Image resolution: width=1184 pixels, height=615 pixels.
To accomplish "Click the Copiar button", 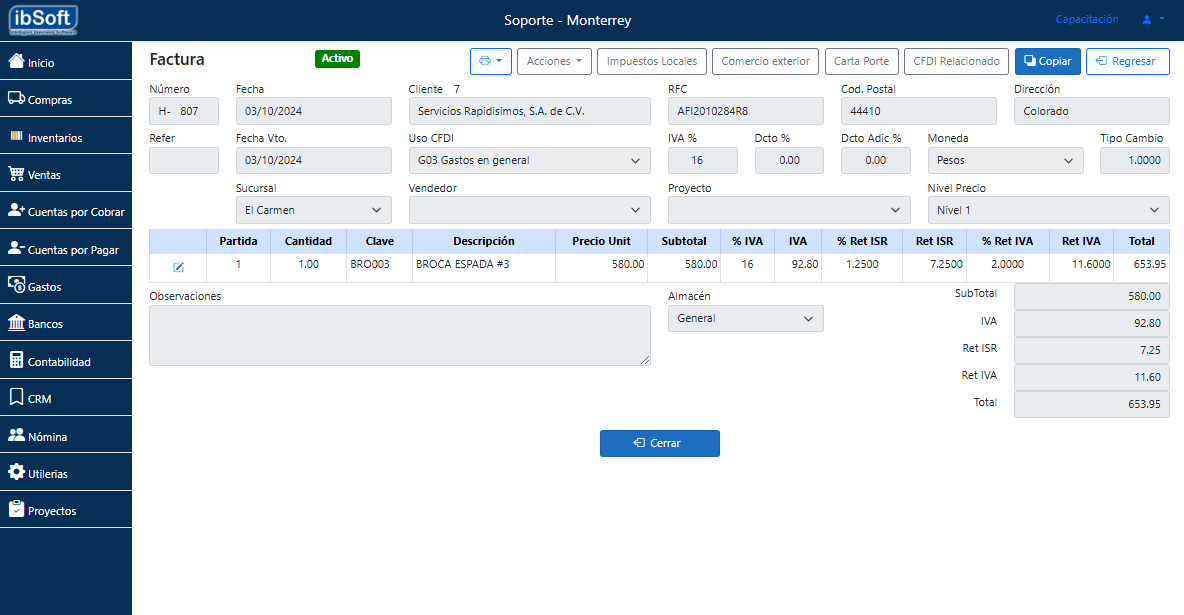I will [x=1047, y=61].
